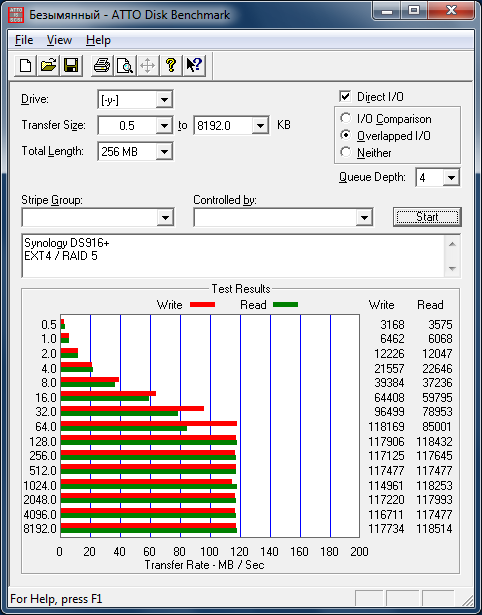Image resolution: width=482 pixels, height=615 pixels.
Task: Uncheck the Direct I/O checkbox
Action: [x=345, y=96]
